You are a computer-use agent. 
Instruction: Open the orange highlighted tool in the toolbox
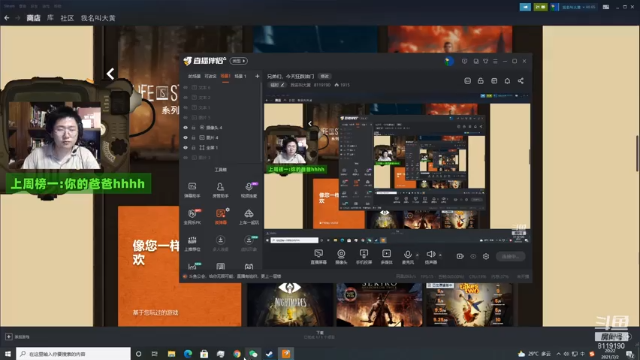click(x=220, y=216)
